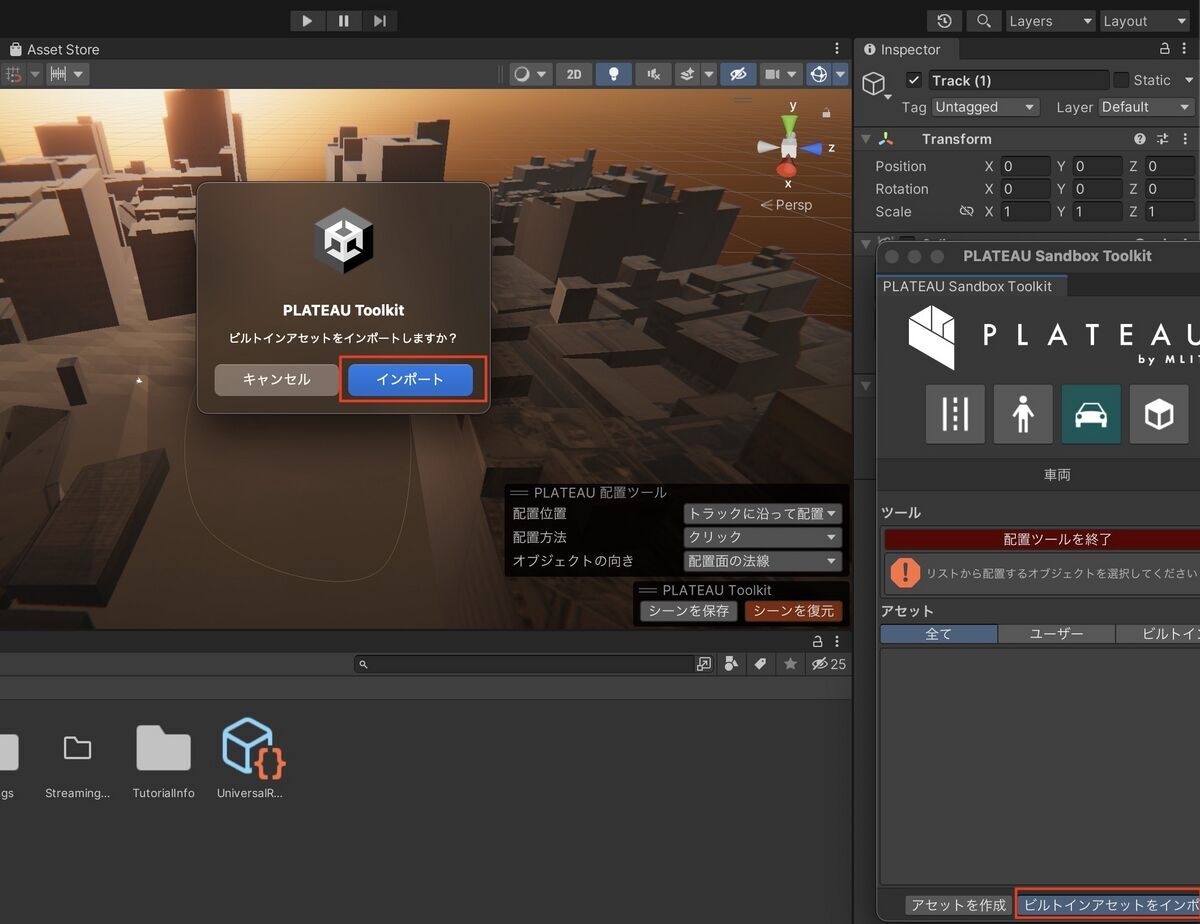Viewport: 1200px width, 924px height.
Task: Select the UniversalR... asset
Action: [250, 759]
